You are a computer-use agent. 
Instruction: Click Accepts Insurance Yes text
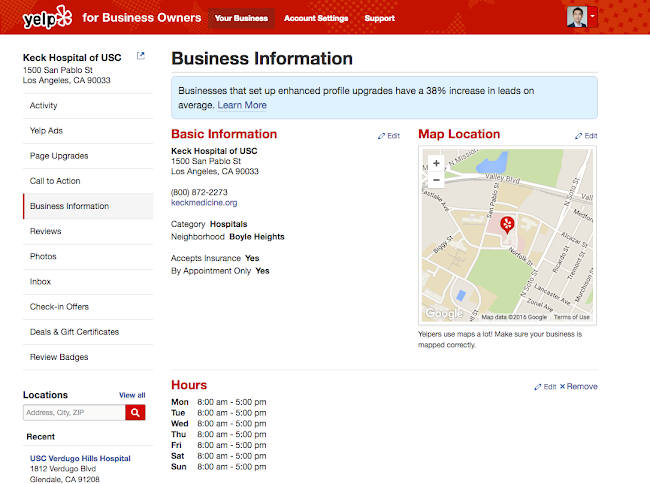(x=215, y=258)
